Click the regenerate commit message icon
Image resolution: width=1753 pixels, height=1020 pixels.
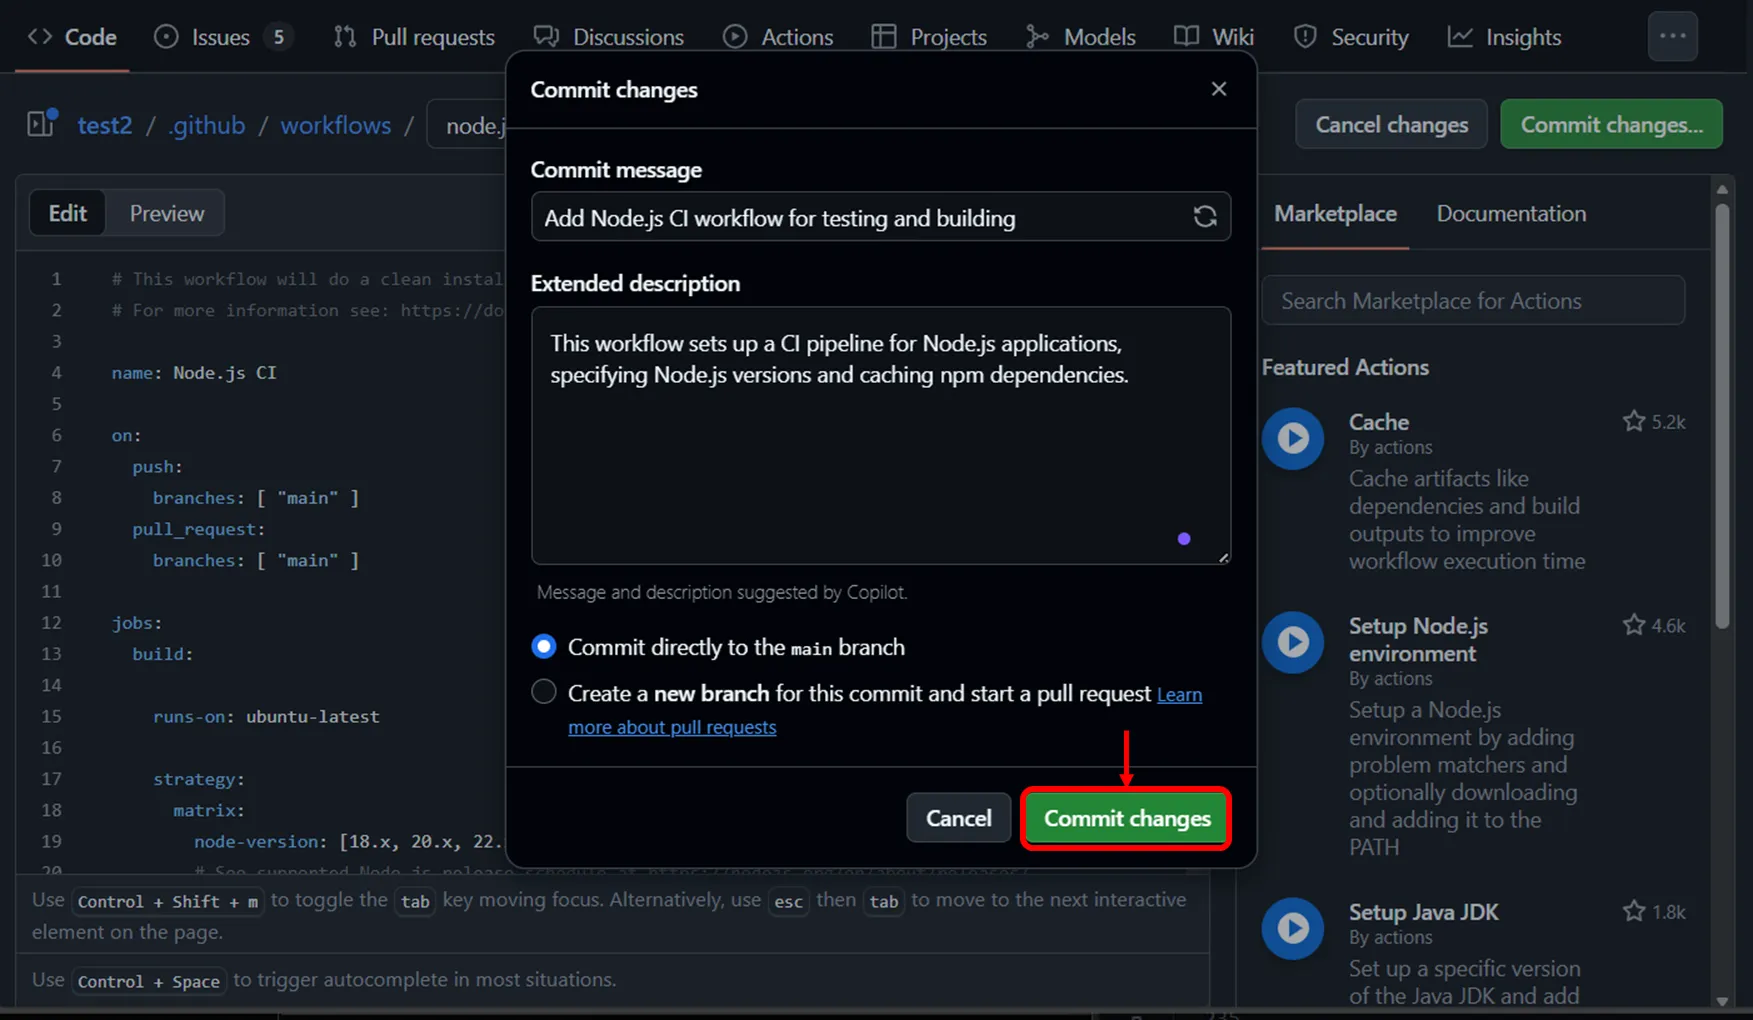click(x=1204, y=217)
